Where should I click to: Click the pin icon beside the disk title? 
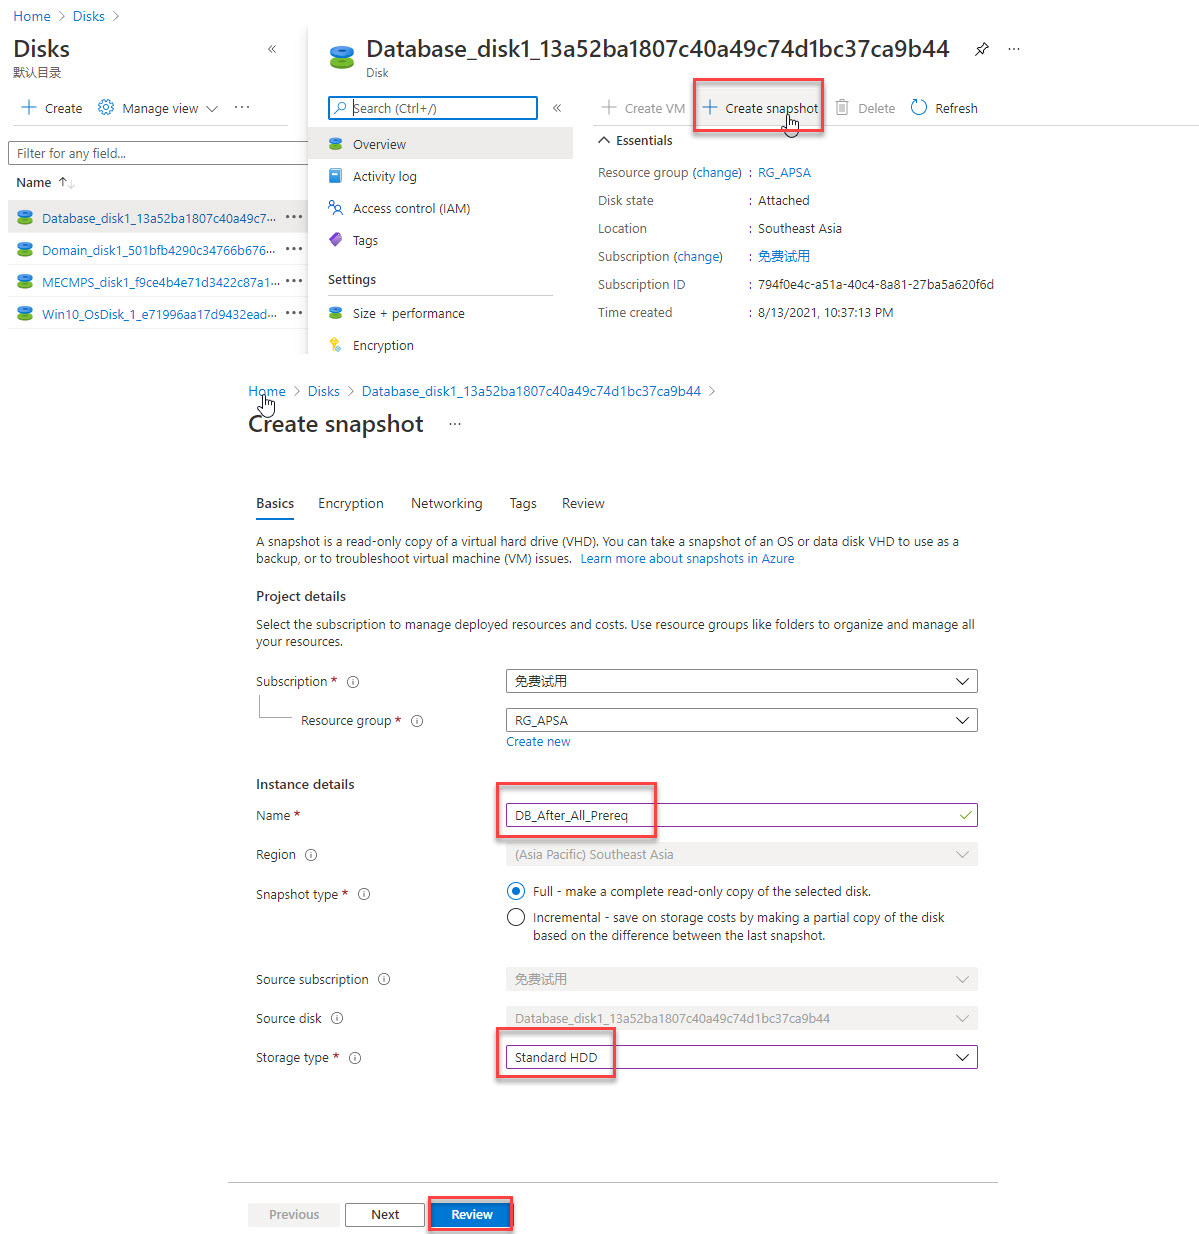point(982,49)
